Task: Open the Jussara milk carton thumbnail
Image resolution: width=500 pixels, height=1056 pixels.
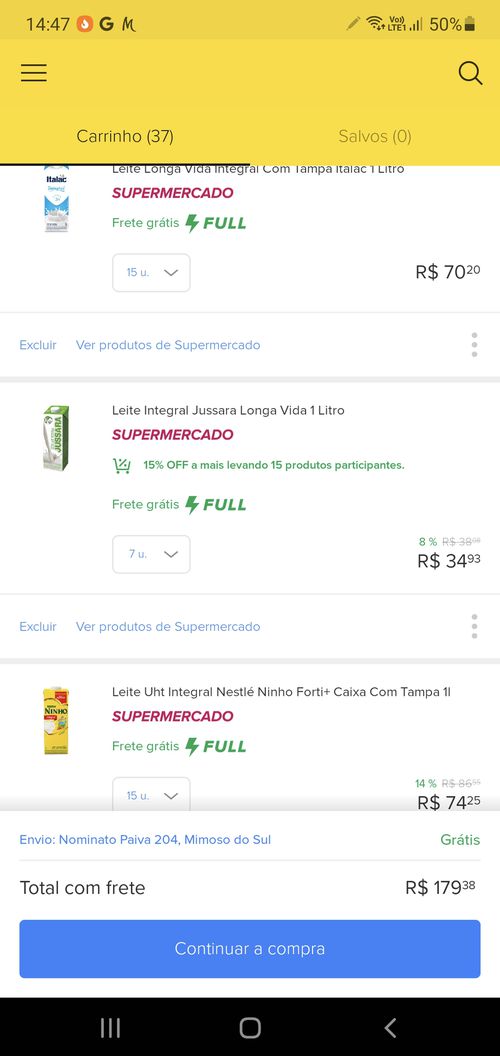Action: tap(56, 438)
